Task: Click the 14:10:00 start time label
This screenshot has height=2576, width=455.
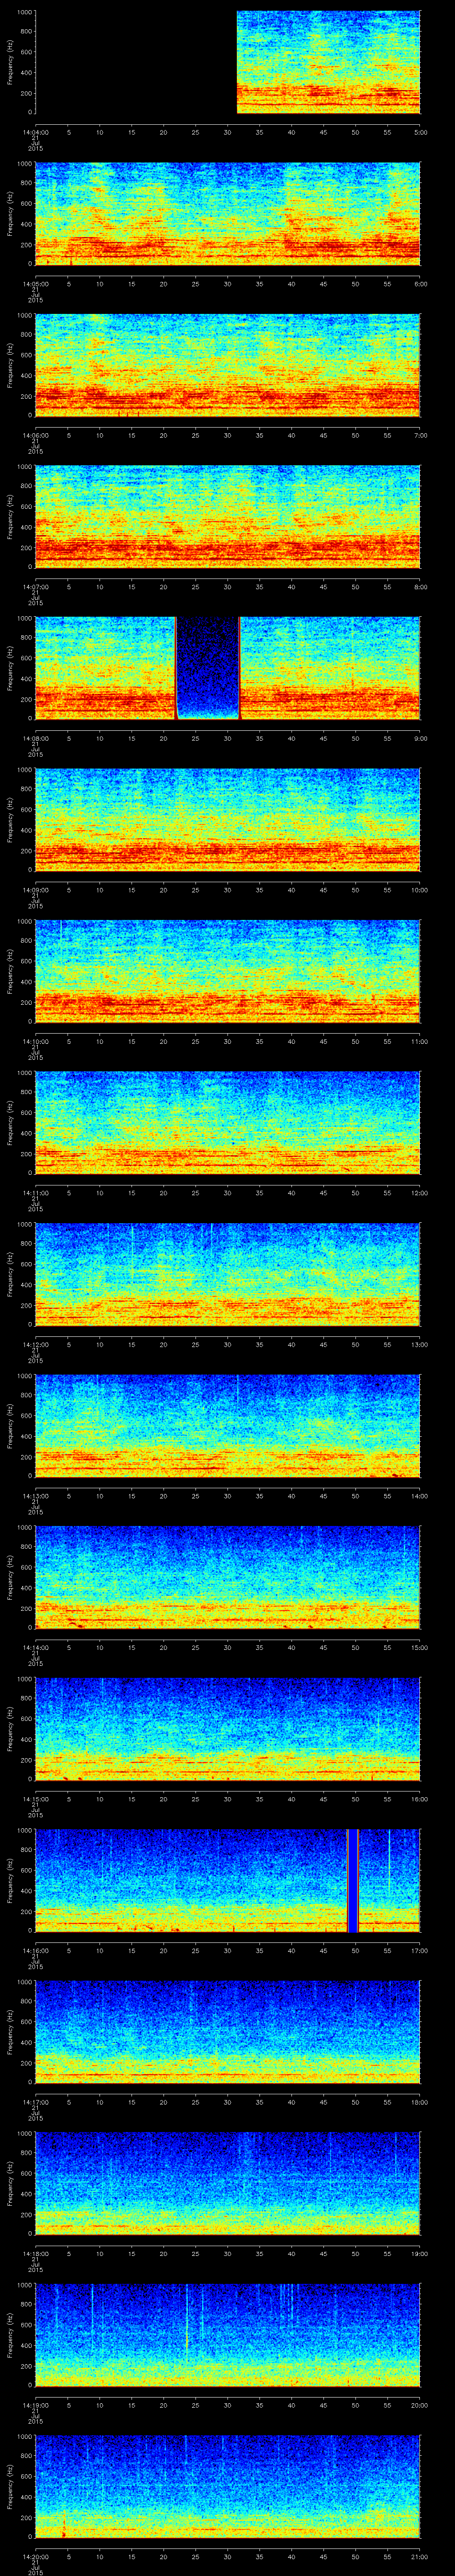Action: pyautogui.click(x=35, y=1041)
